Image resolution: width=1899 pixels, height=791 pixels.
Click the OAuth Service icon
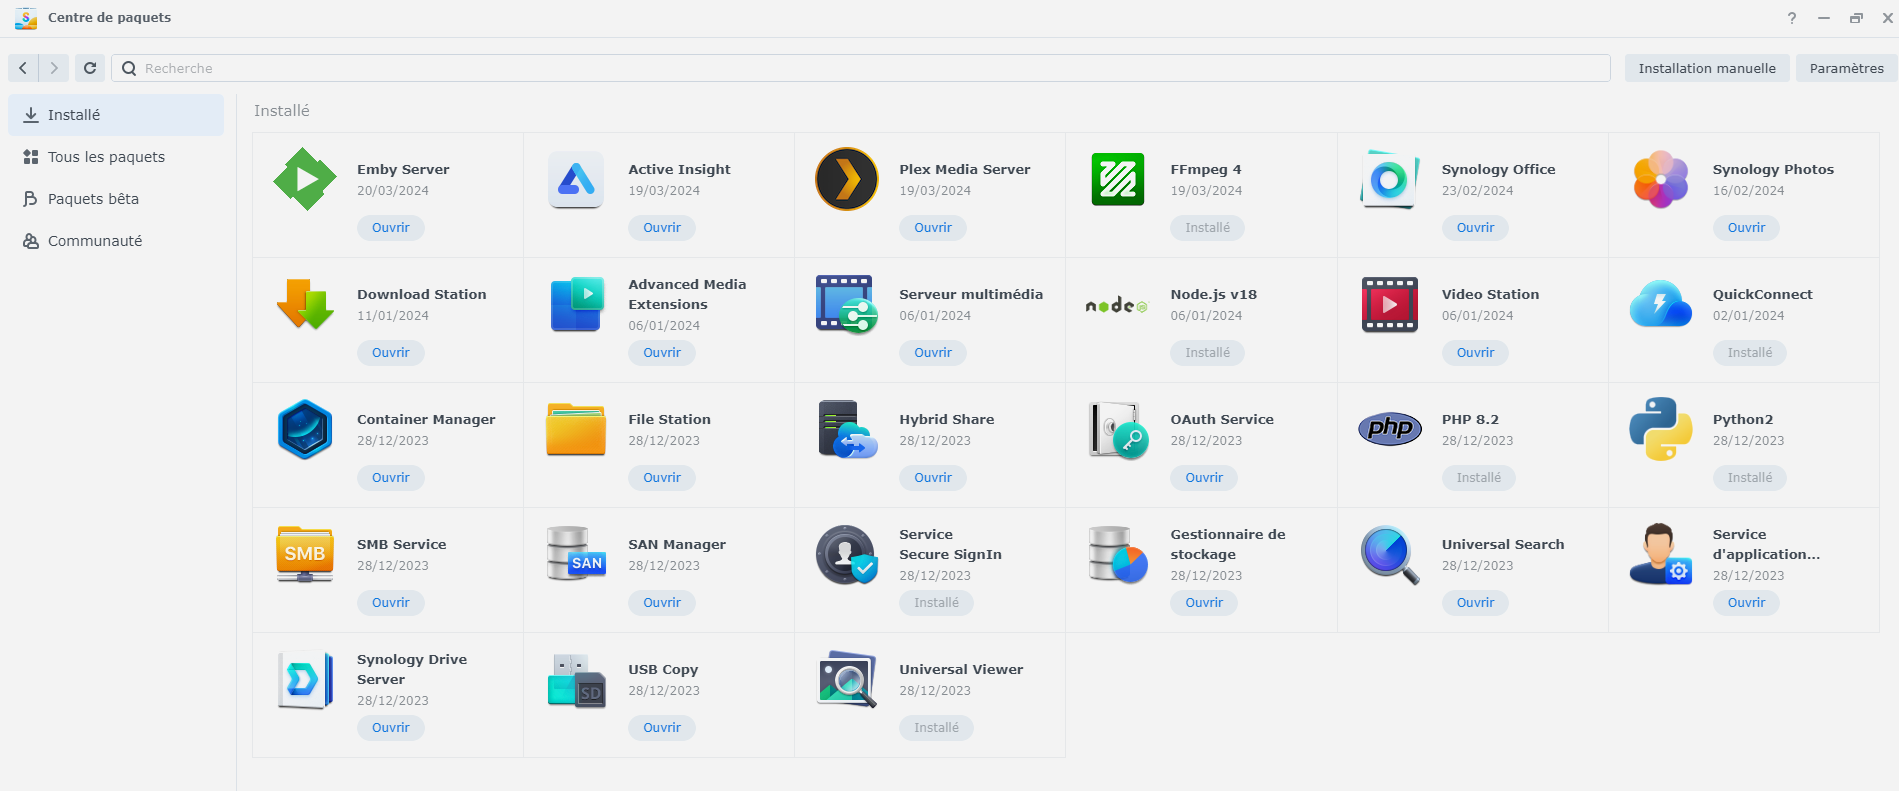click(x=1118, y=429)
